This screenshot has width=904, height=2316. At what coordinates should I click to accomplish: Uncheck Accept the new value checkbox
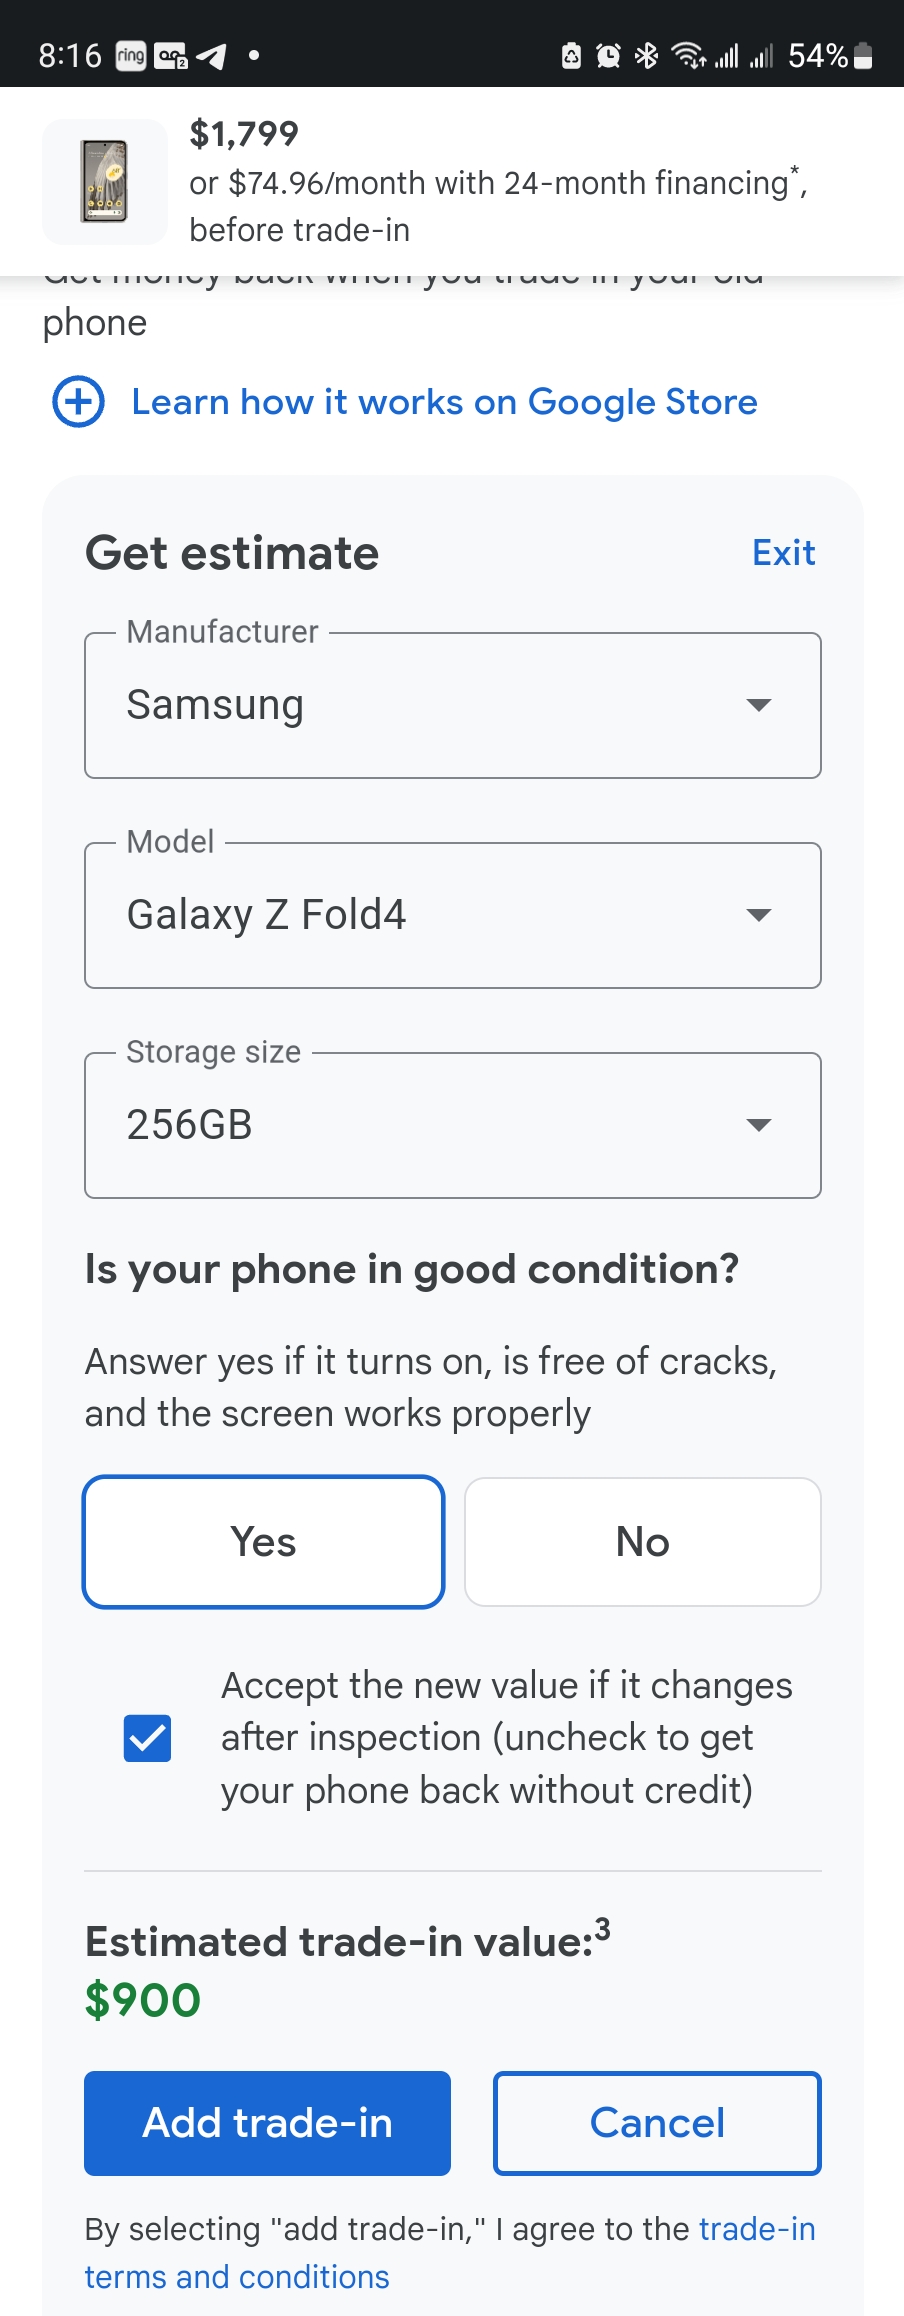click(x=147, y=1738)
